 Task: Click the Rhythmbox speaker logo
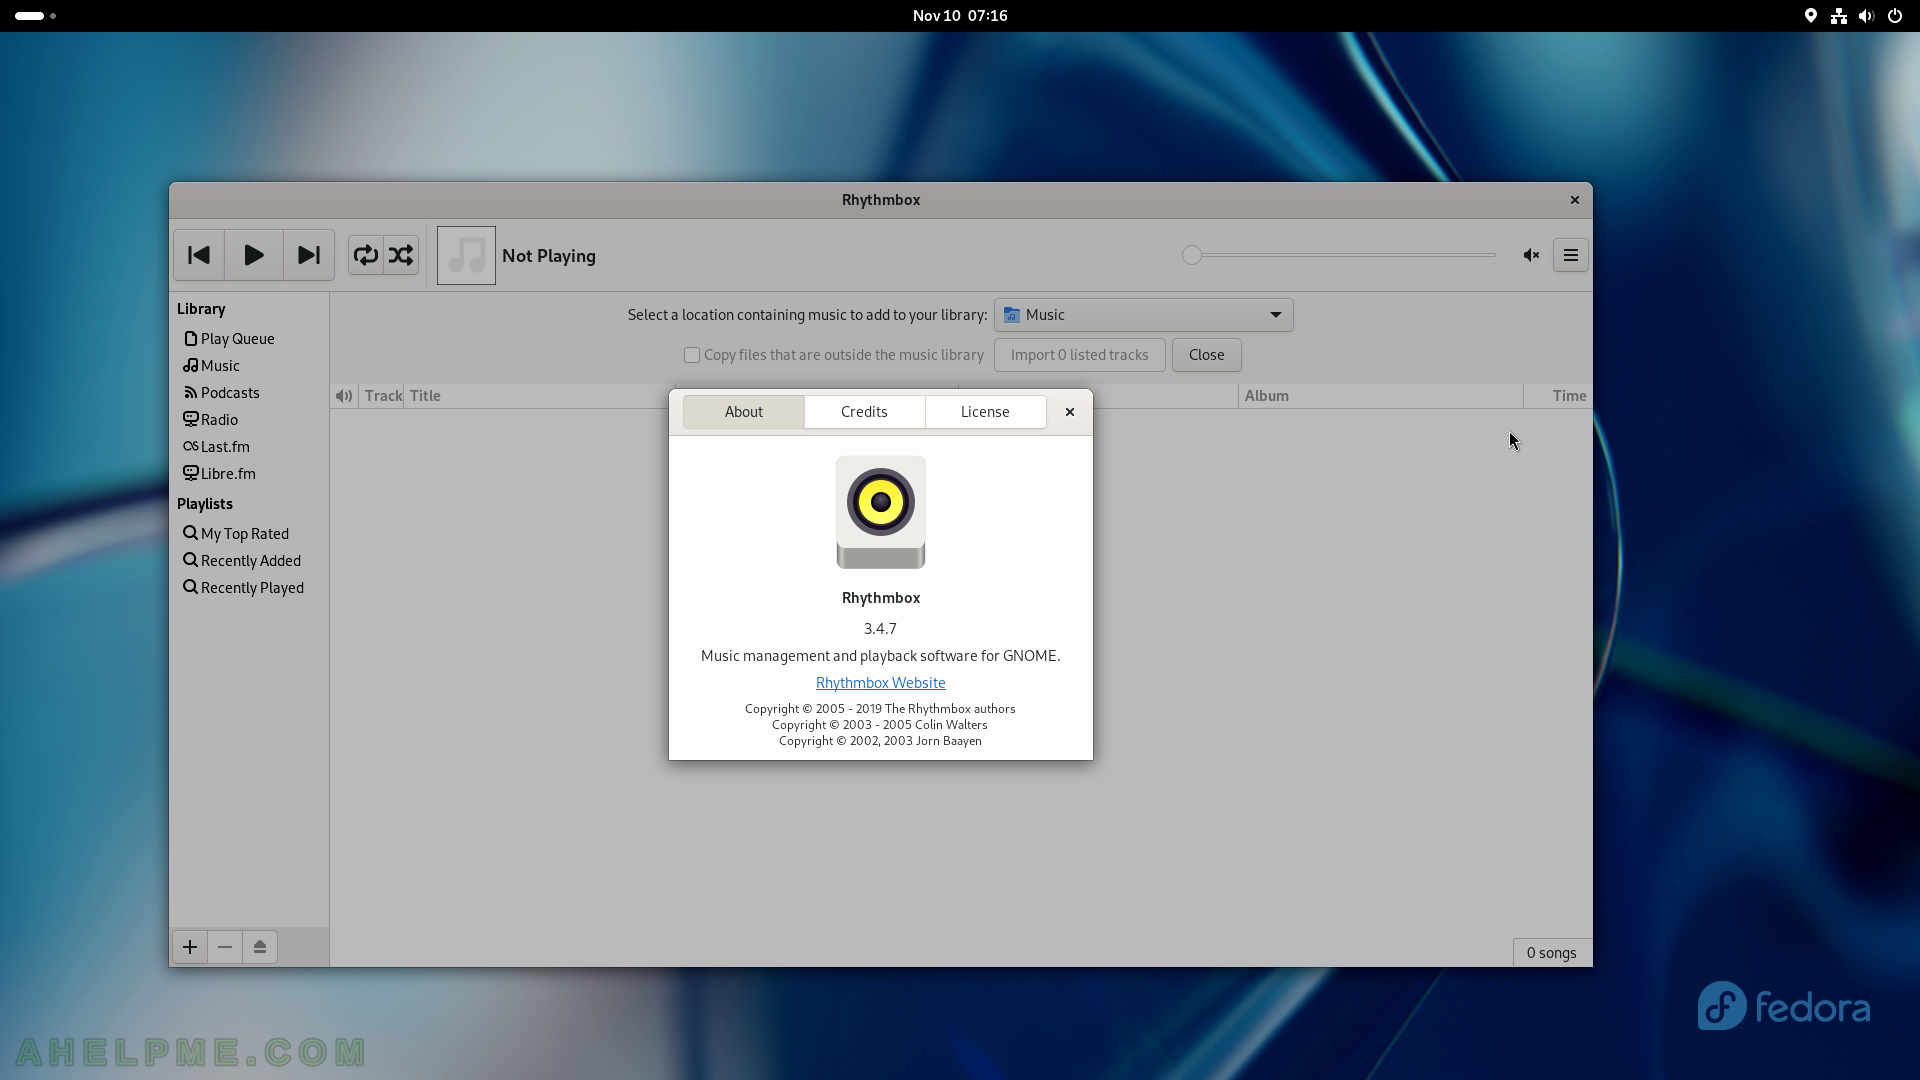[x=881, y=512]
